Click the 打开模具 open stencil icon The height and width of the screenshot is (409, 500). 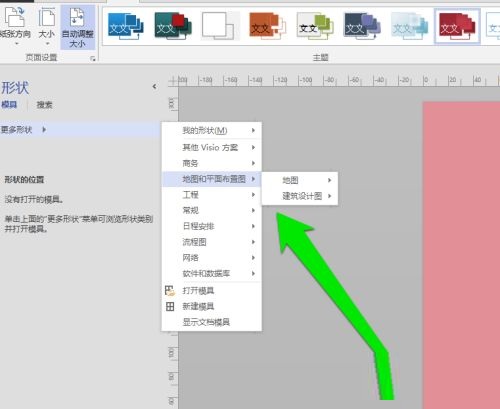click(x=170, y=291)
